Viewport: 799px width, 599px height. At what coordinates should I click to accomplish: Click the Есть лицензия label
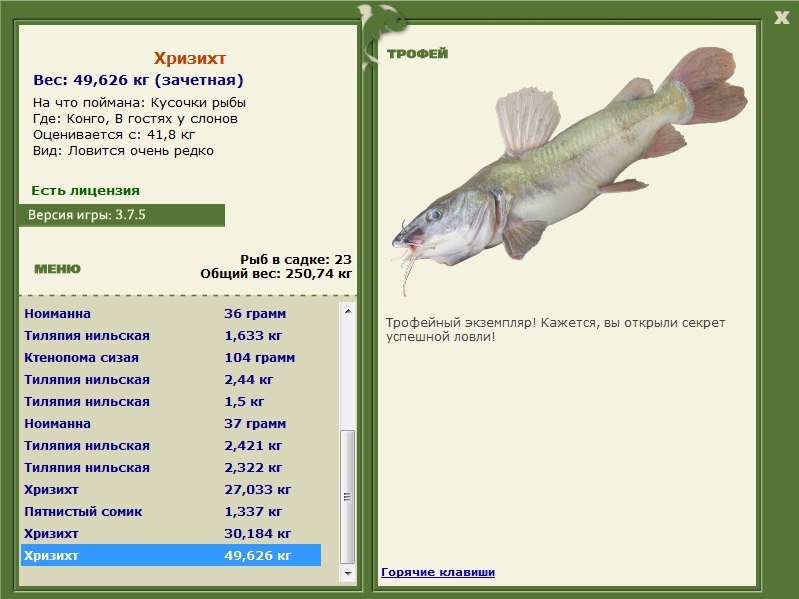click(86, 190)
